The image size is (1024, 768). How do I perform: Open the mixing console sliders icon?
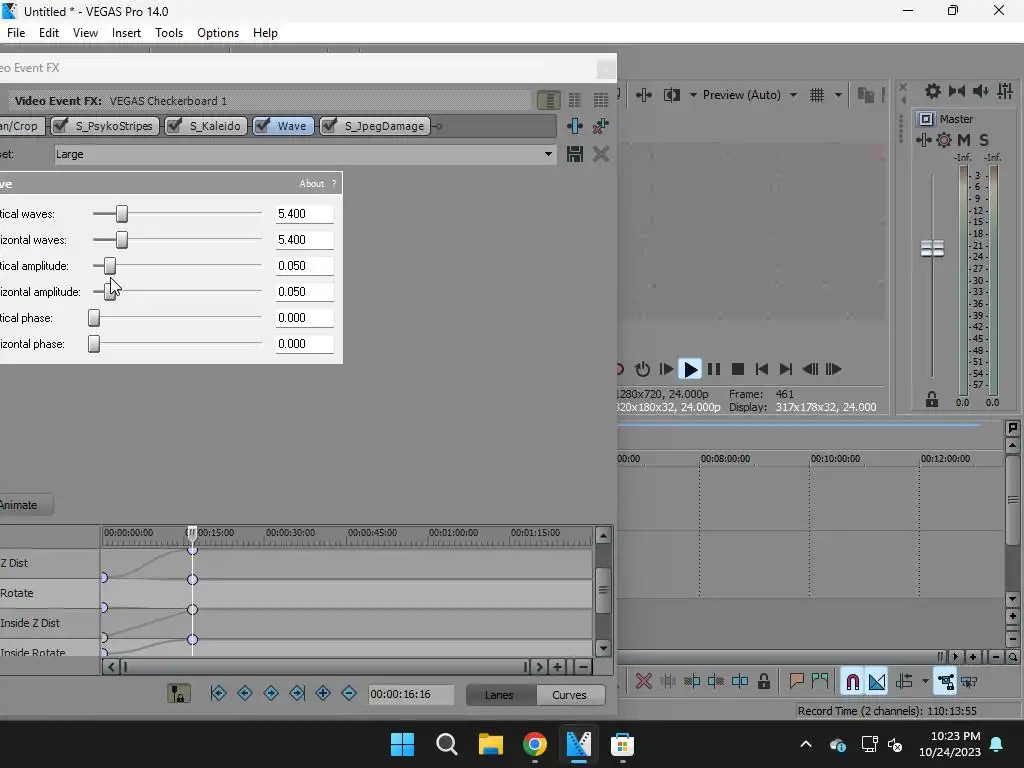click(1005, 91)
